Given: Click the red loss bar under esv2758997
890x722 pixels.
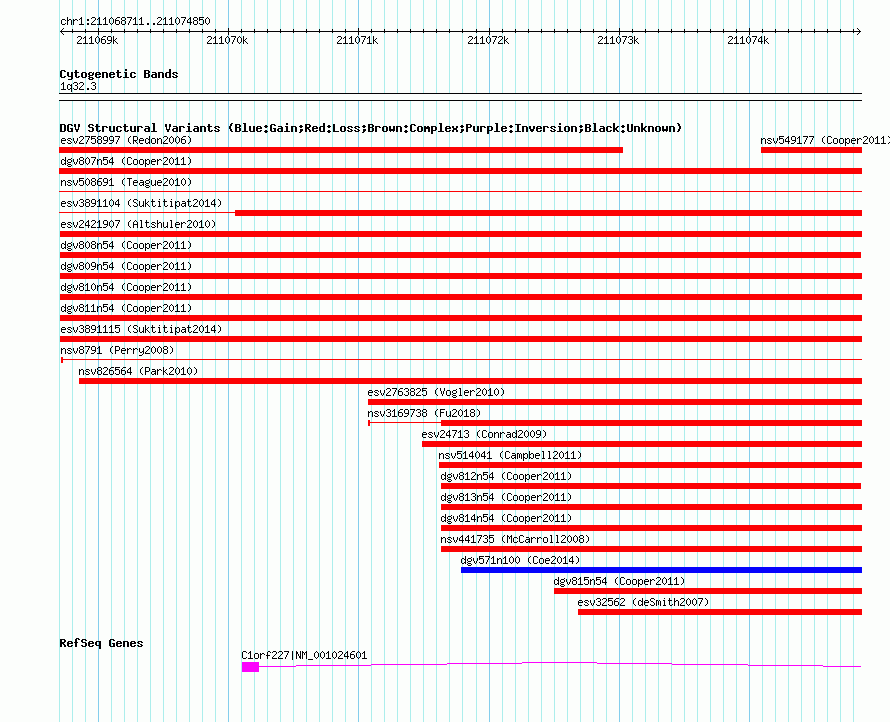Looking at the screenshot, I should 341,150.
